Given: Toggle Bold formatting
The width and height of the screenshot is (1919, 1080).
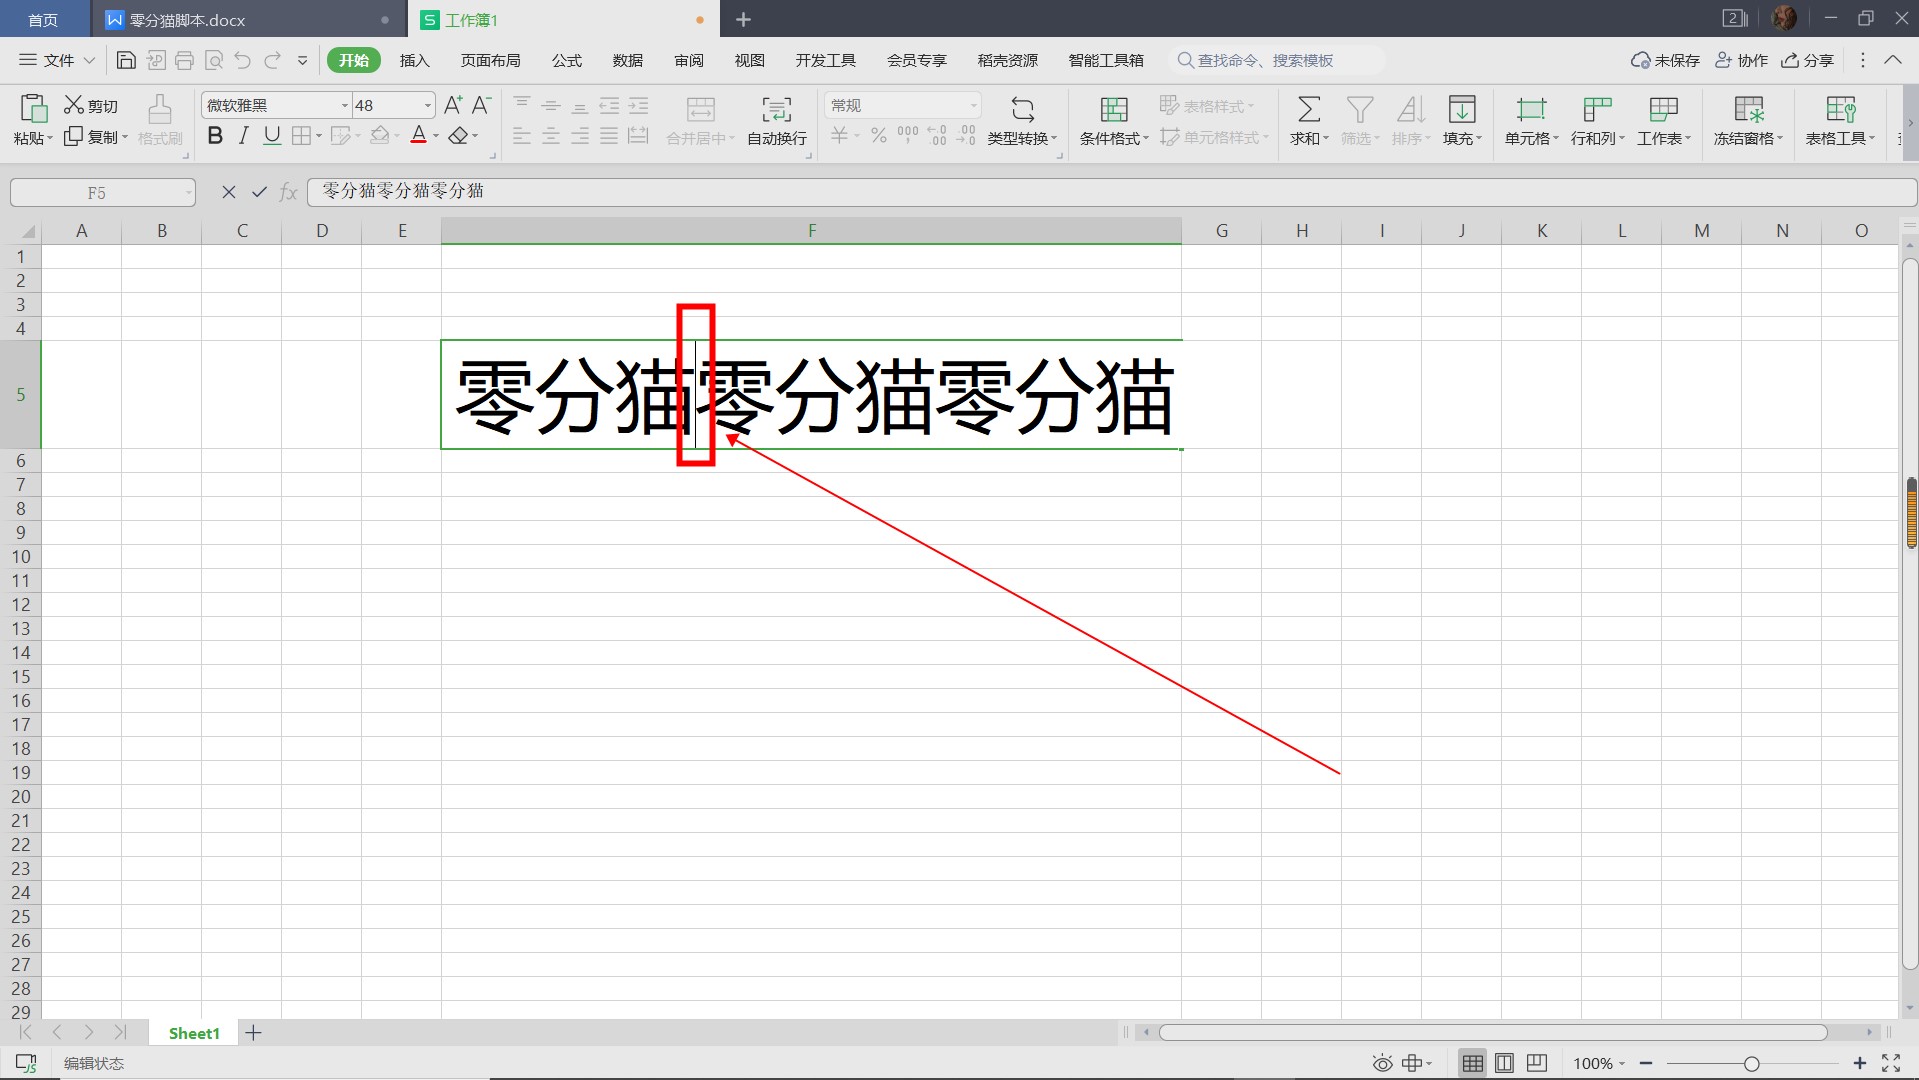Looking at the screenshot, I should tap(214, 136).
